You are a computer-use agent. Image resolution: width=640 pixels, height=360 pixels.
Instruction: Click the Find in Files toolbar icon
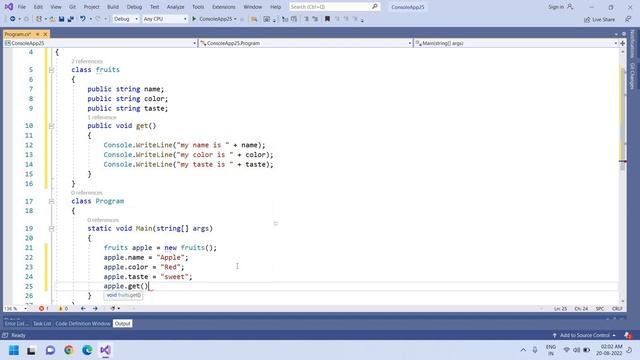[254, 19]
